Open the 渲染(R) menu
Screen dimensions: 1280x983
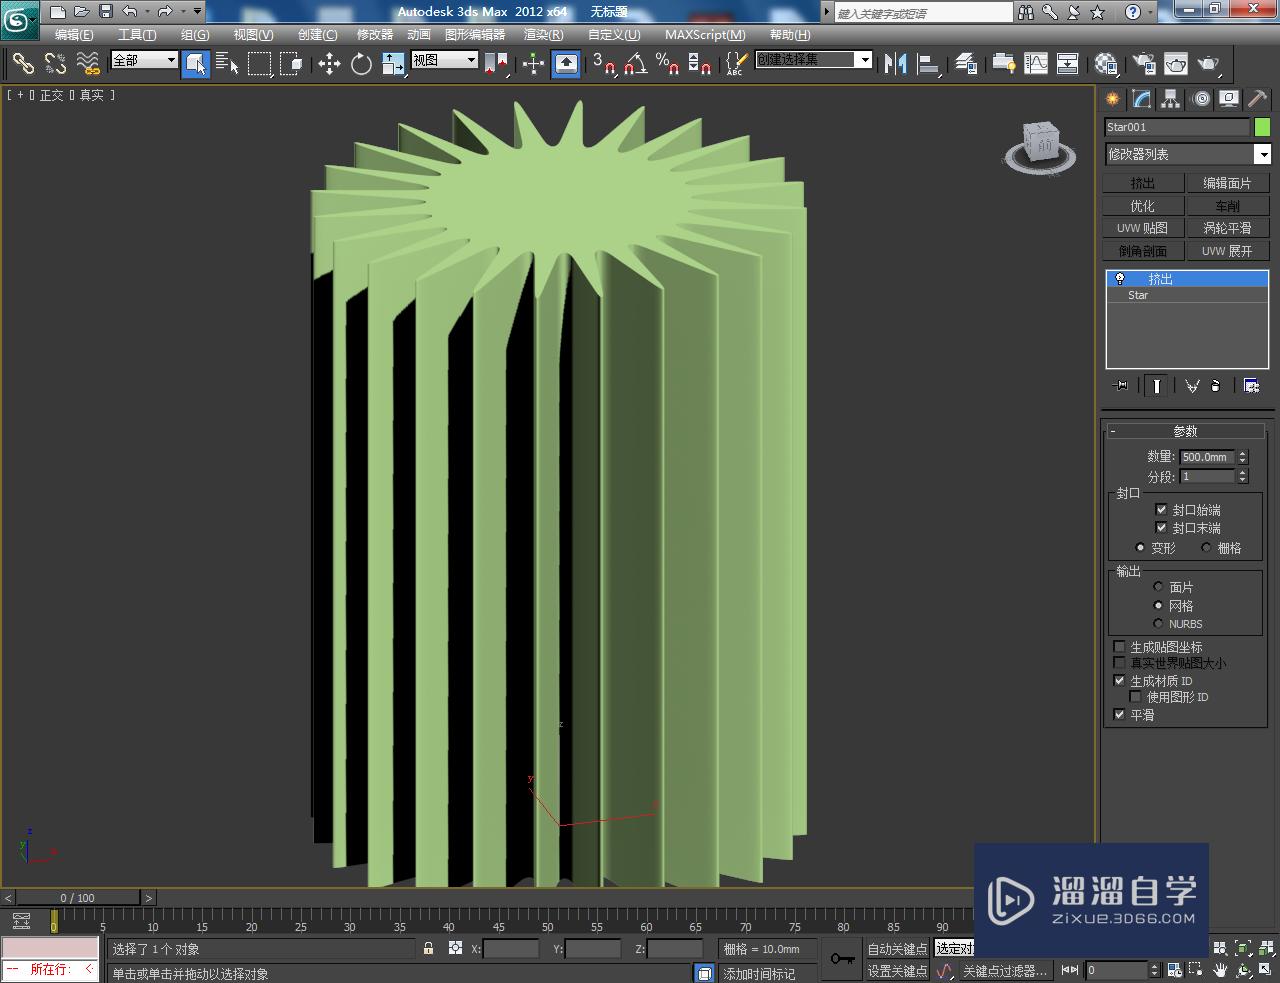pyautogui.click(x=543, y=35)
